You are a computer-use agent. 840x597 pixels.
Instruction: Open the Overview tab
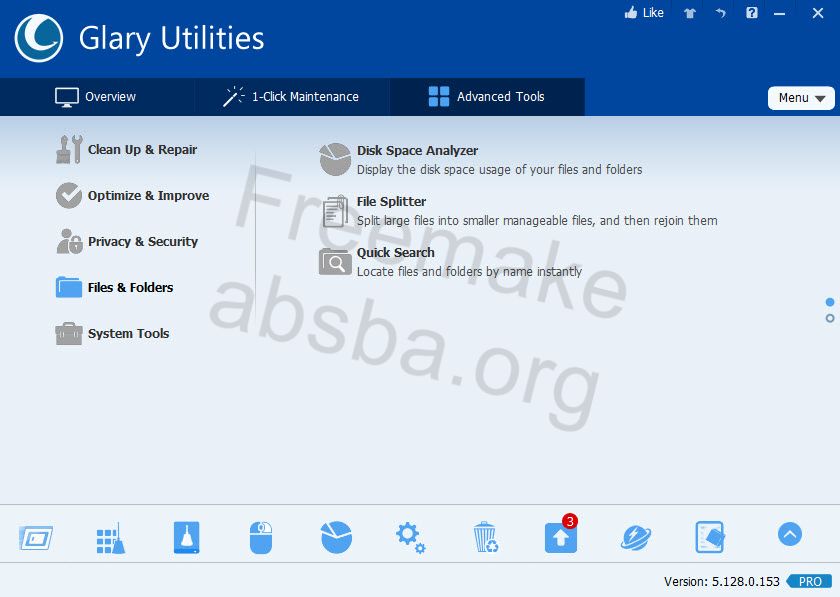point(96,97)
